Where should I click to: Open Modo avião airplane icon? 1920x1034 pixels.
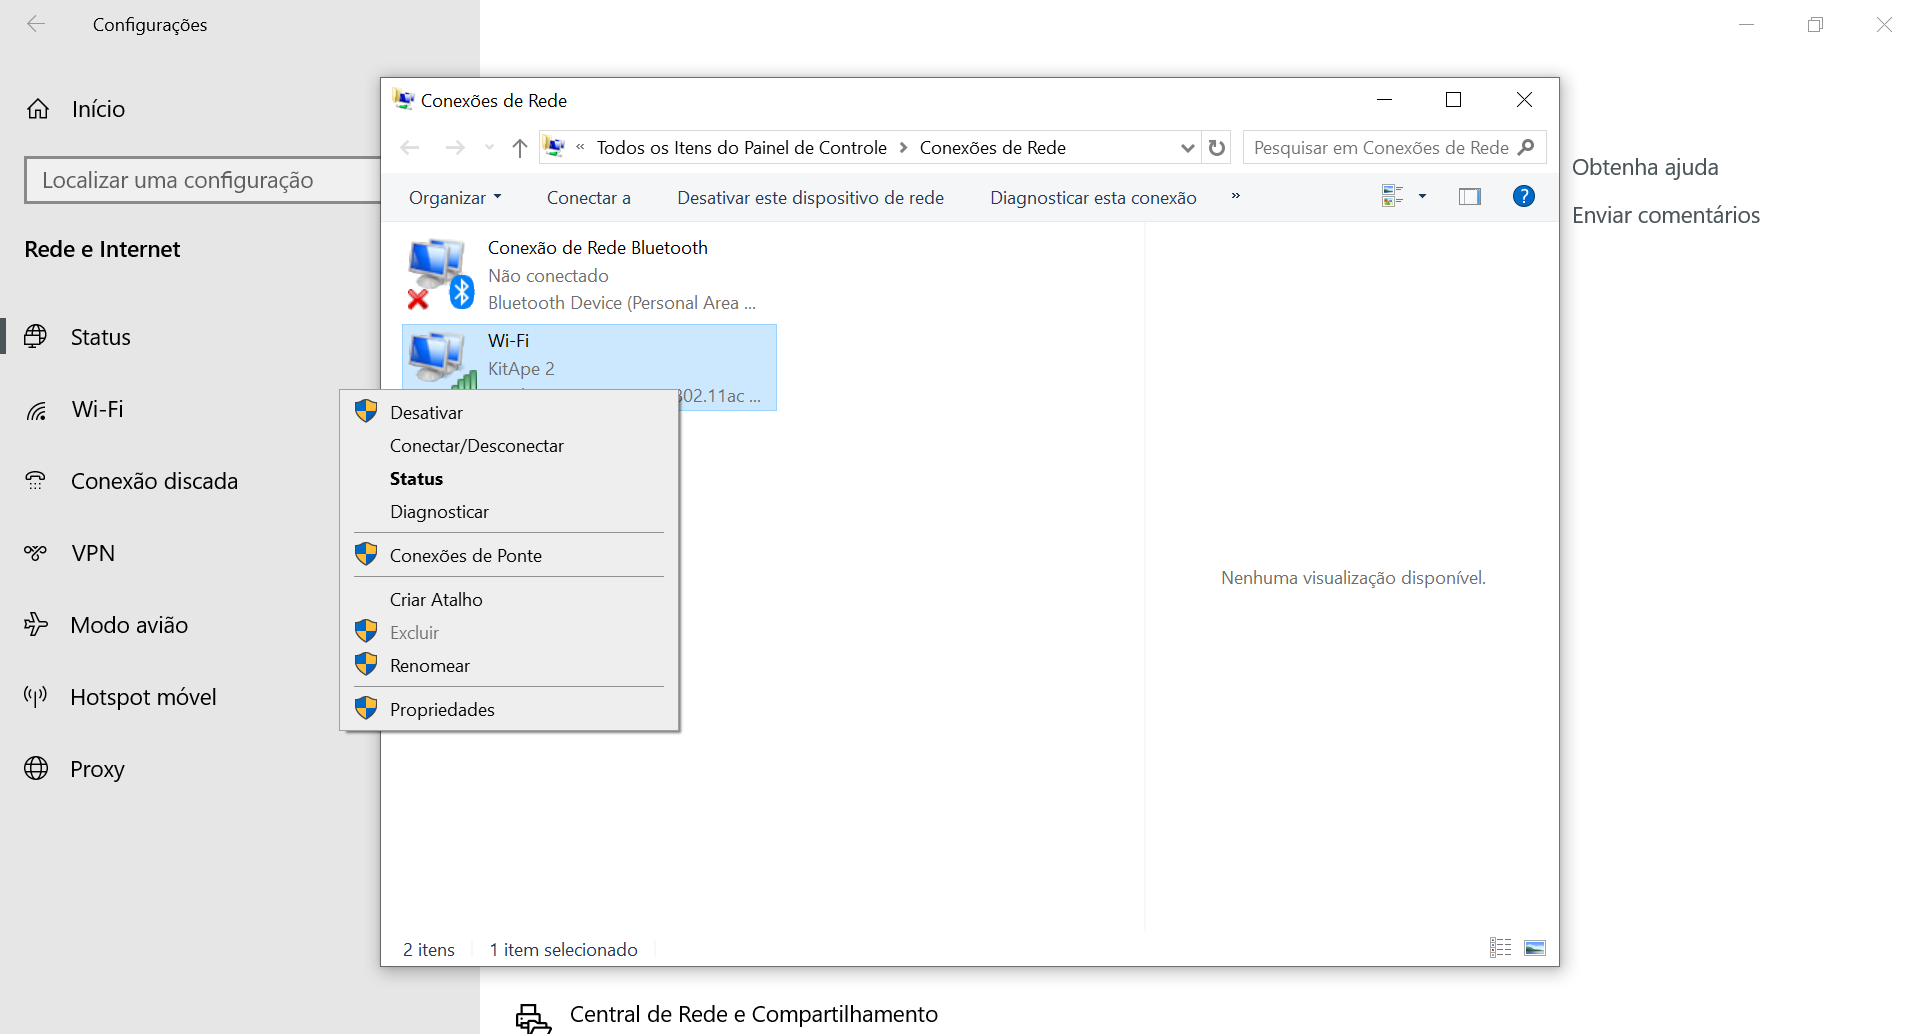[36, 625]
